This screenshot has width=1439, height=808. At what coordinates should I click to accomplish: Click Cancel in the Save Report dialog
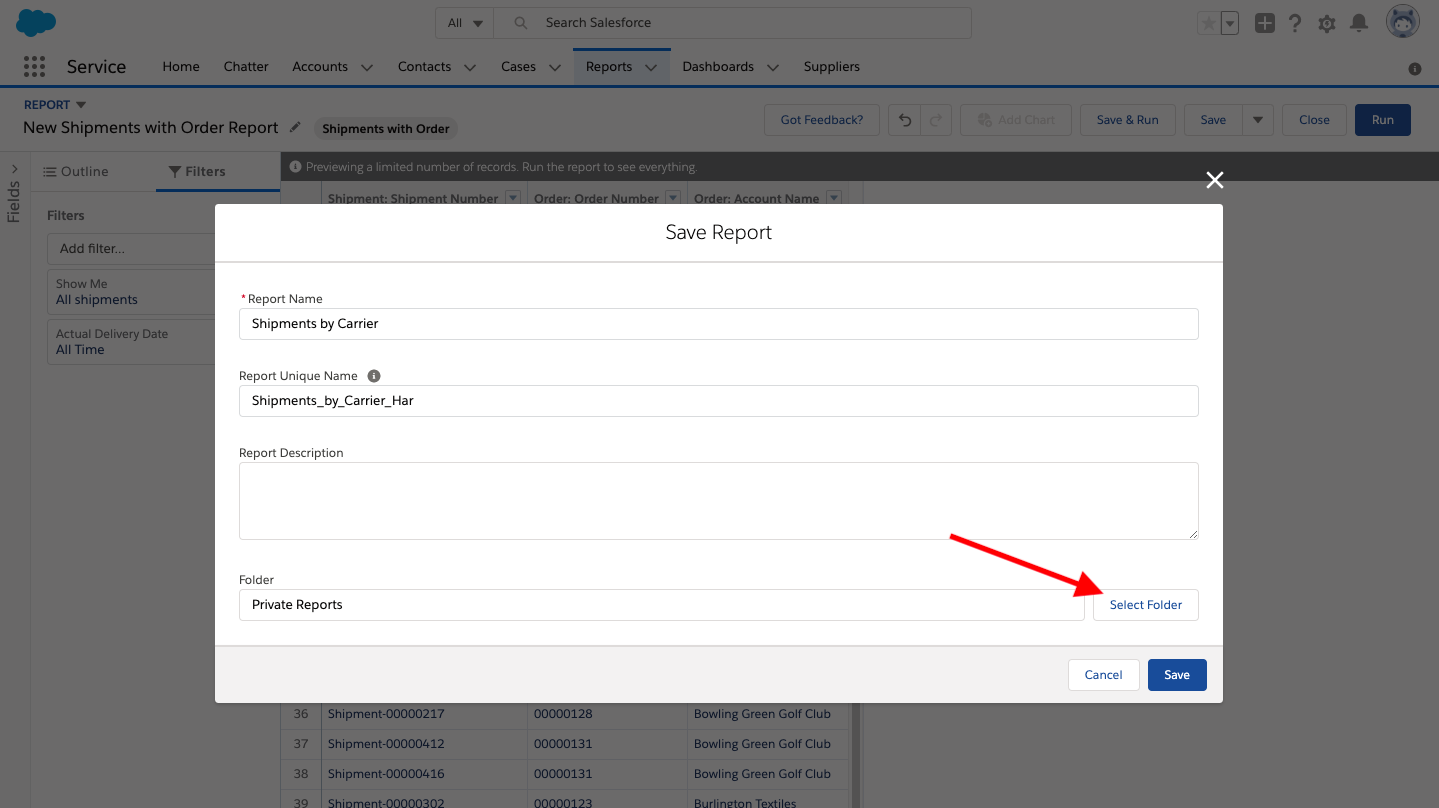tap(1104, 675)
